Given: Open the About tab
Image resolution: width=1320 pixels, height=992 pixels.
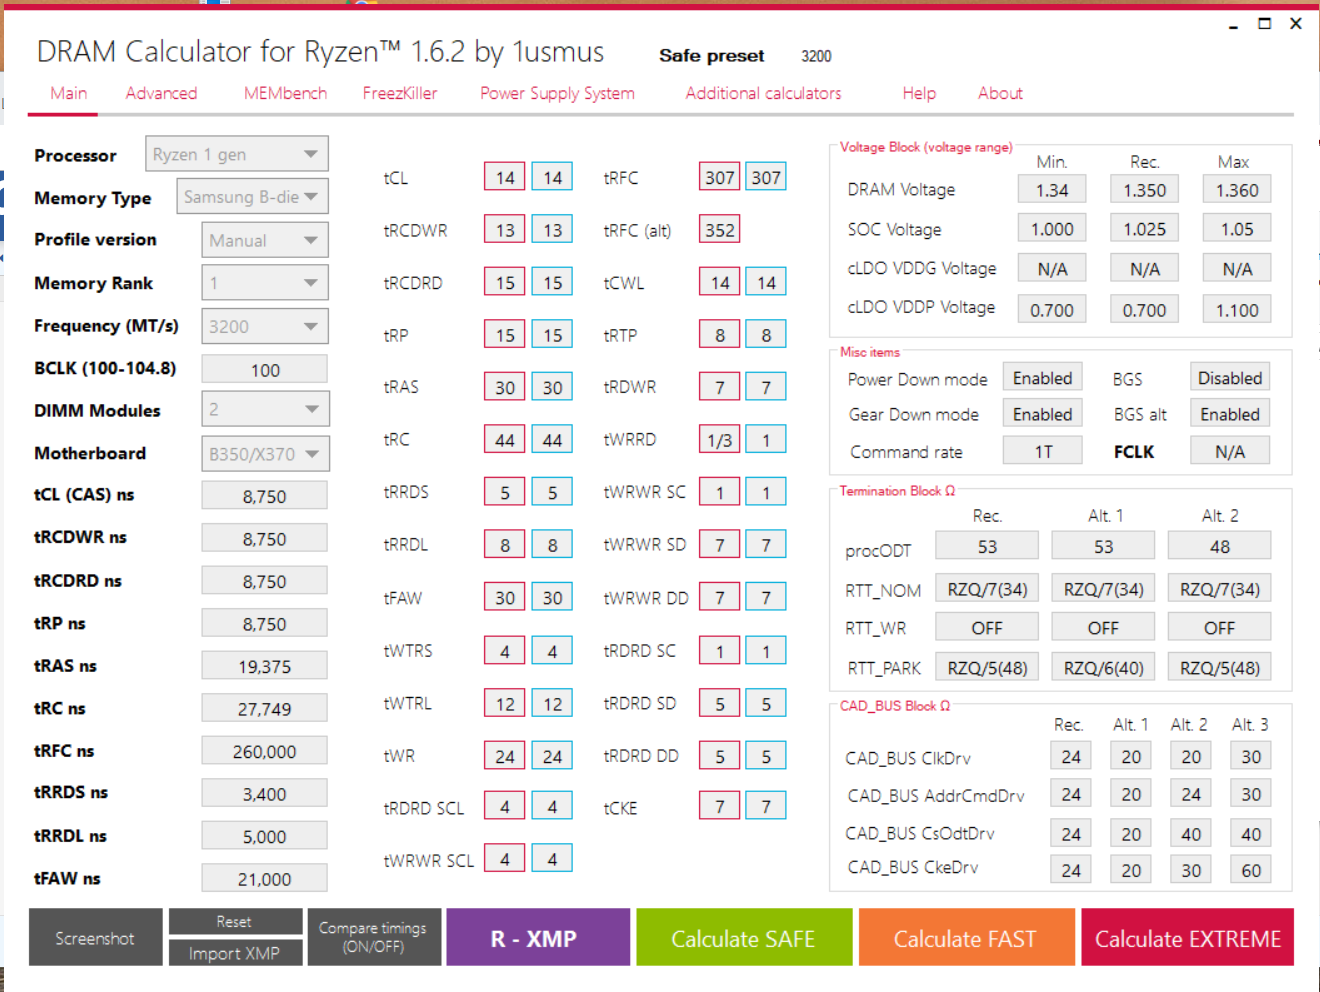Looking at the screenshot, I should (1000, 93).
